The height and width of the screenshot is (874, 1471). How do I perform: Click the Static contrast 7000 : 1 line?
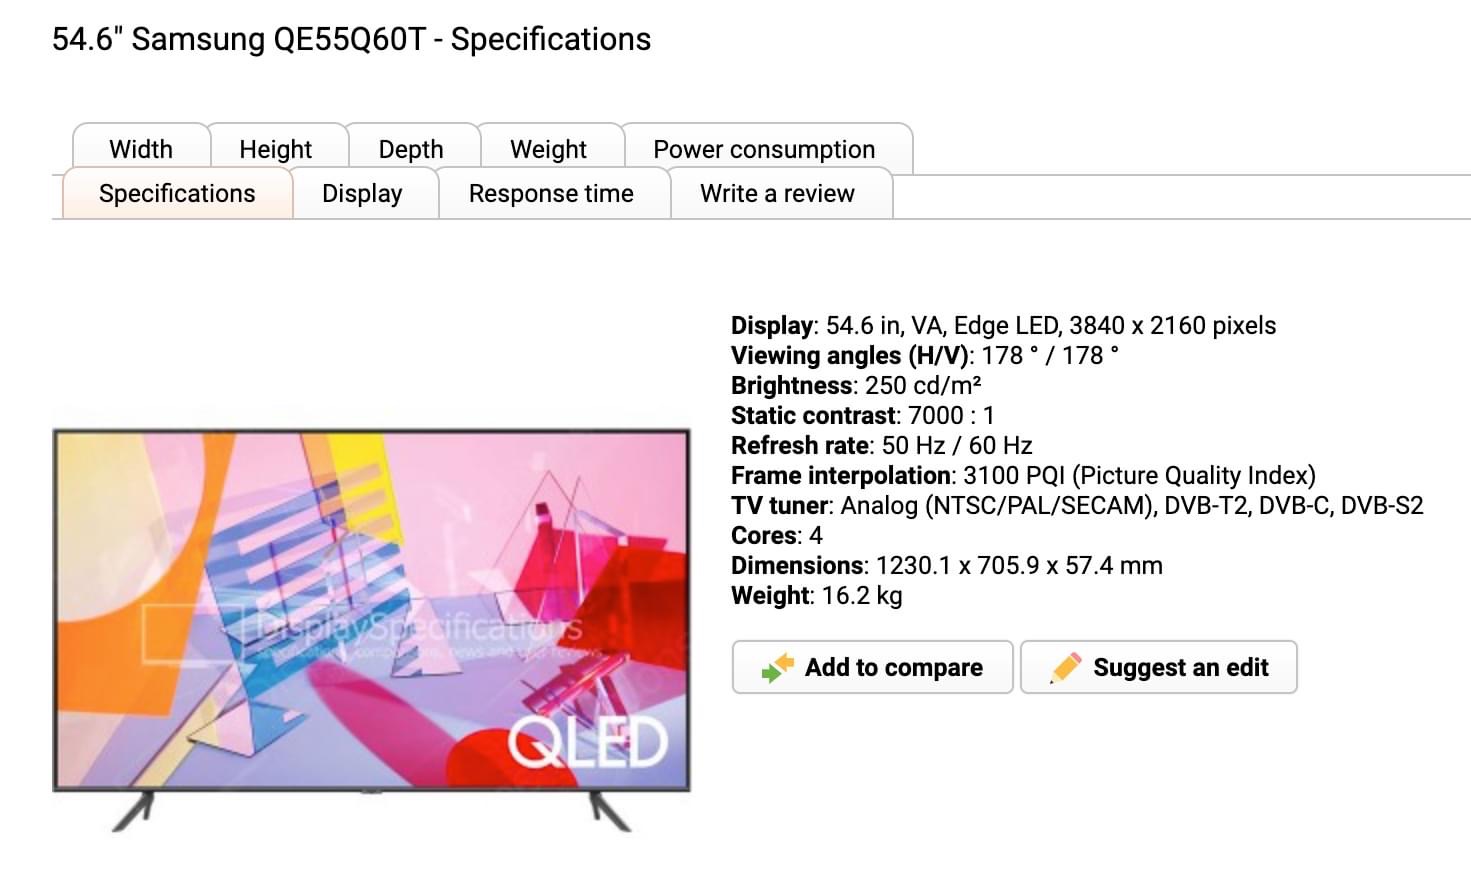tap(862, 415)
